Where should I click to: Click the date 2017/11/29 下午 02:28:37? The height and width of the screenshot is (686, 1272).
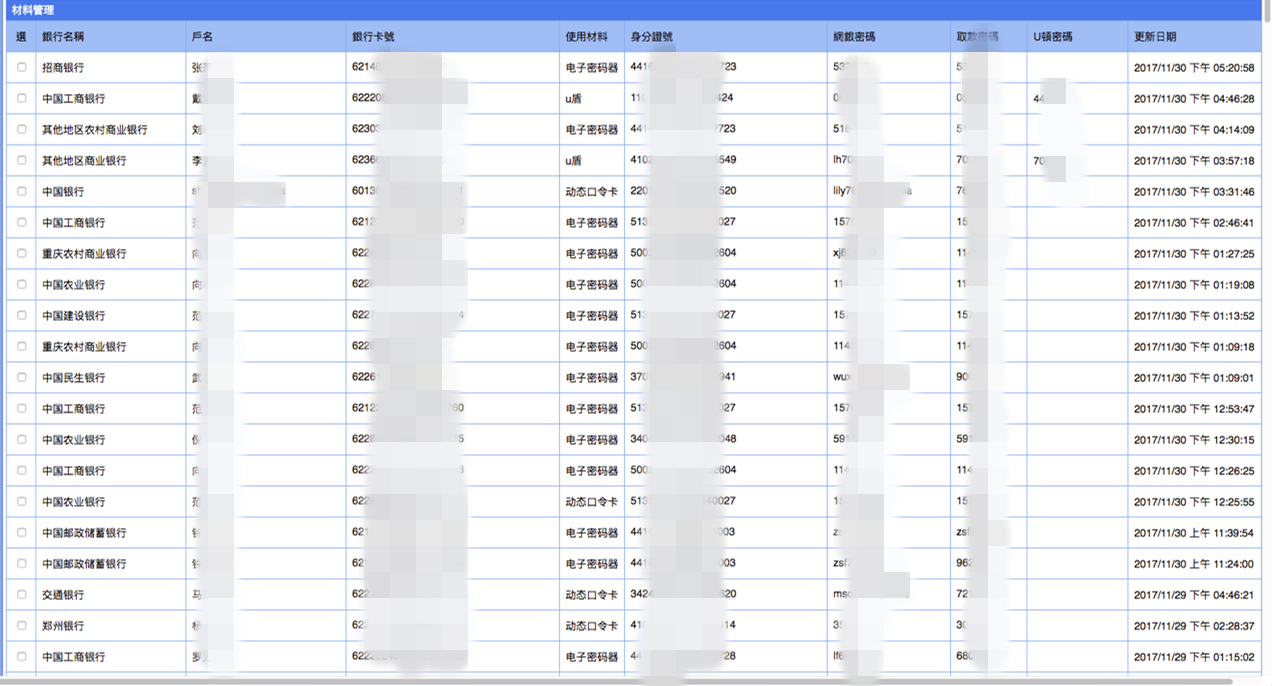tap(1194, 626)
